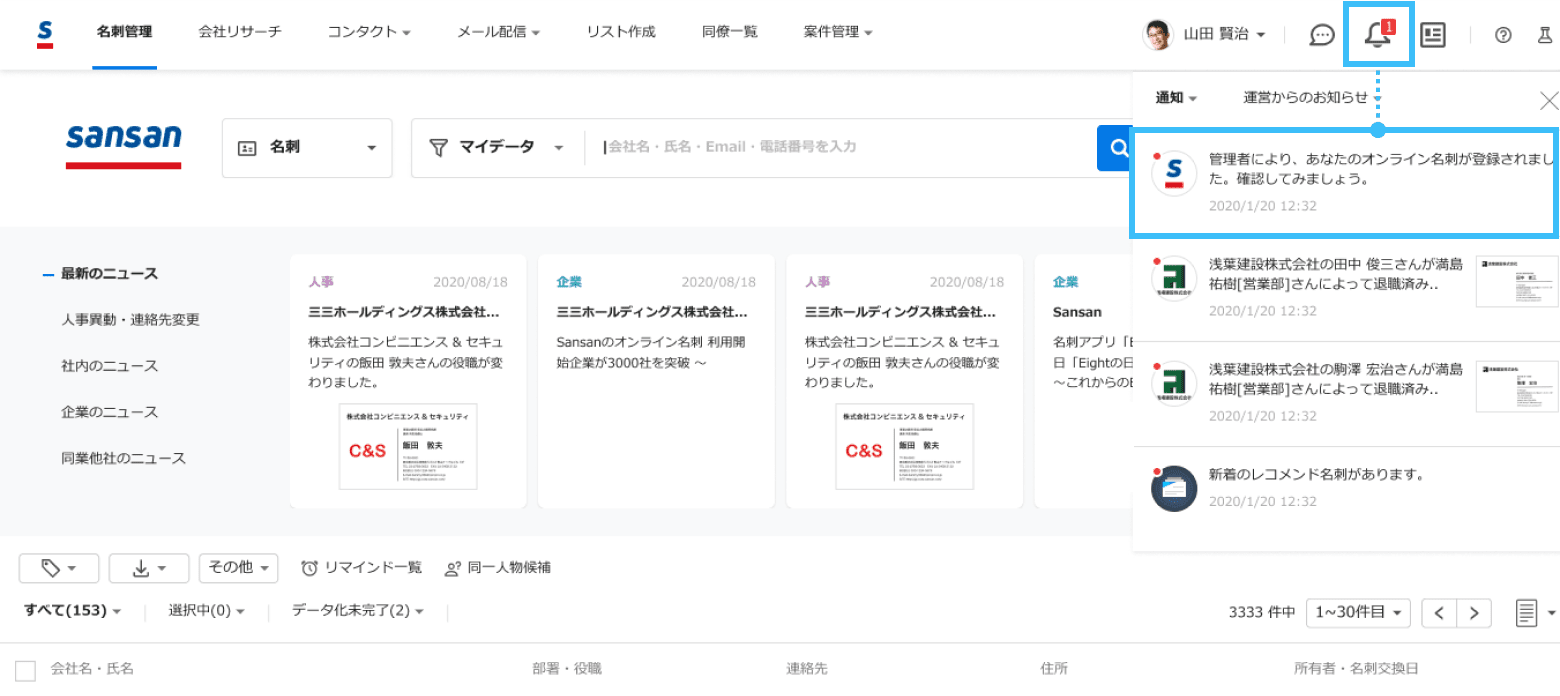Click the blue search magnifier button
Screen dimensions: 1560x696
(x=1114, y=148)
